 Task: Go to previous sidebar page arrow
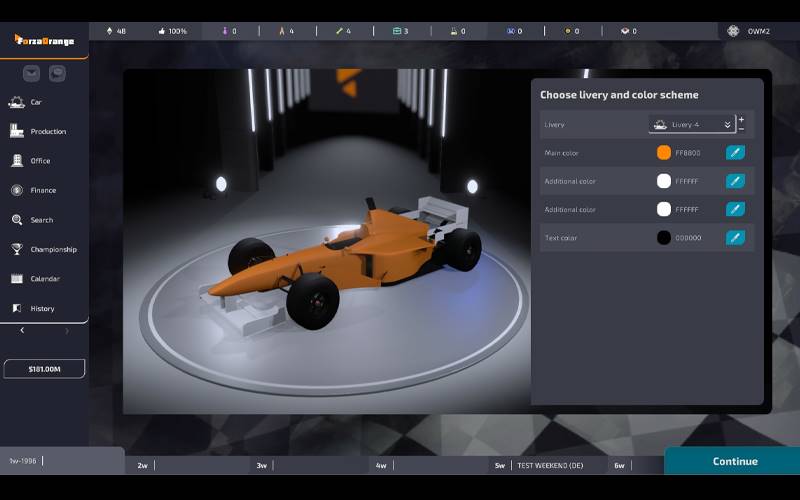(x=22, y=331)
